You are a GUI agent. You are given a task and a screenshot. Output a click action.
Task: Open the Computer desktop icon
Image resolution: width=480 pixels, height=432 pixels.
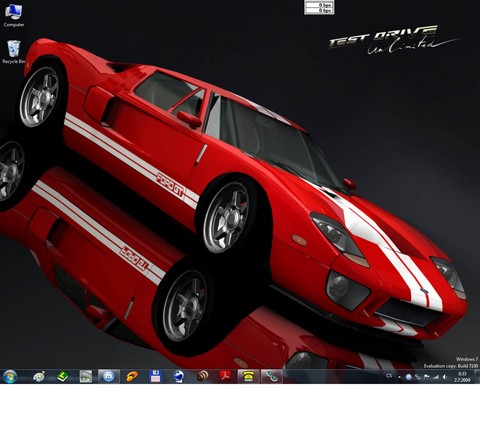[14, 16]
